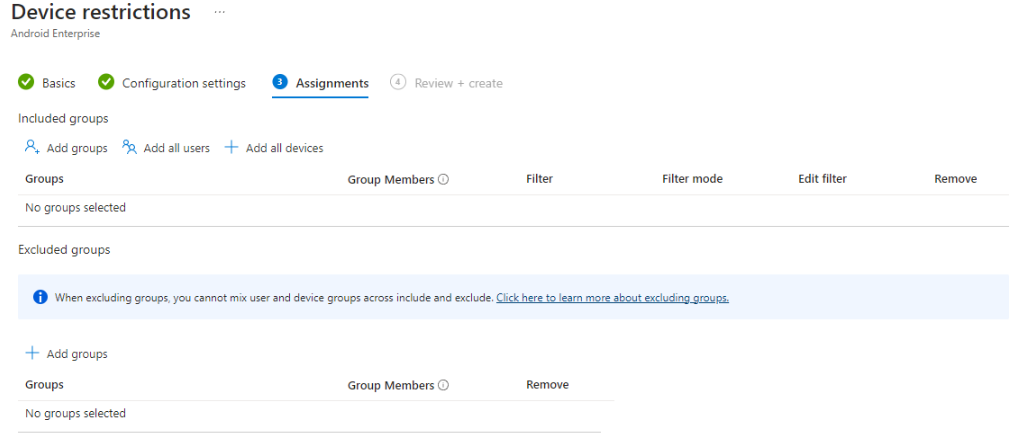Image resolution: width=1013 pixels, height=433 pixels.
Task: Select the Assignments tab
Action: pos(332,83)
